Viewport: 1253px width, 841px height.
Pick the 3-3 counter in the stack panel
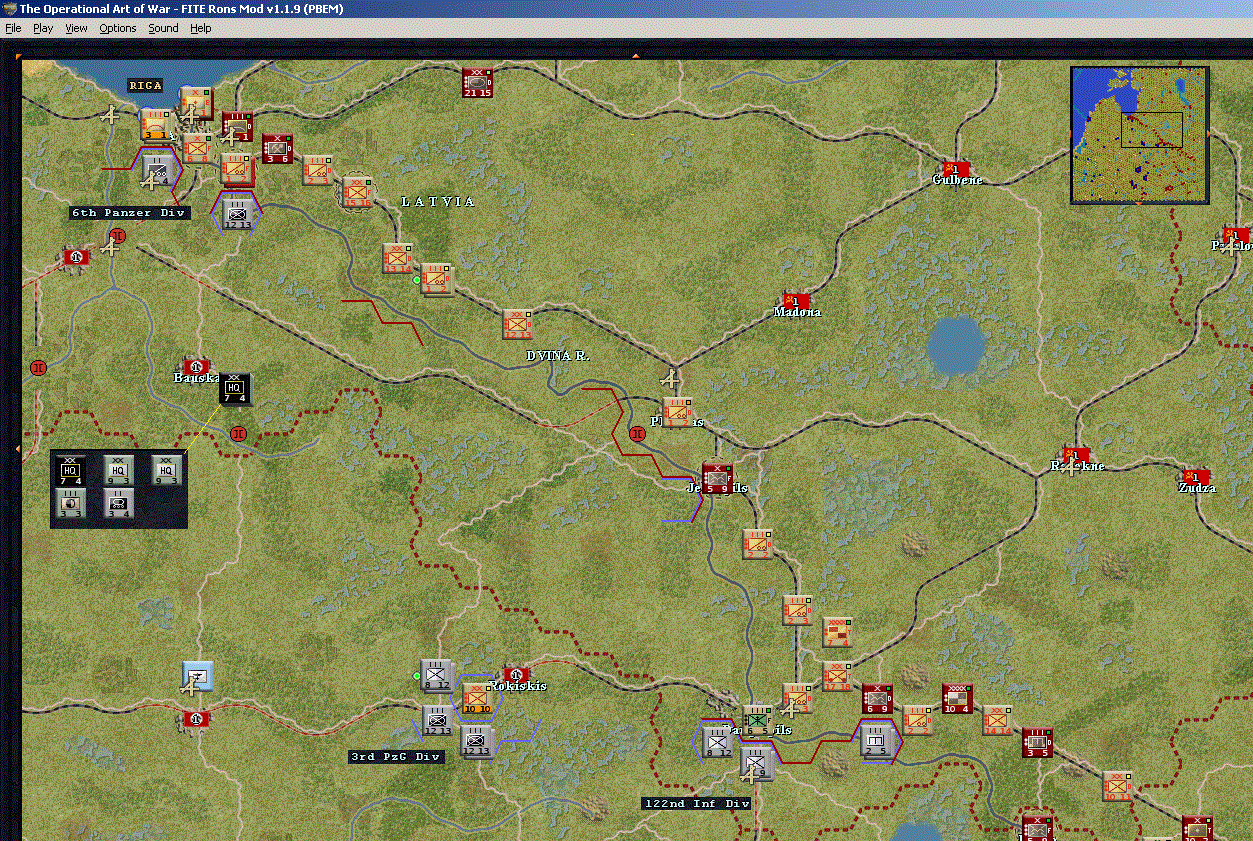[x=70, y=503]
